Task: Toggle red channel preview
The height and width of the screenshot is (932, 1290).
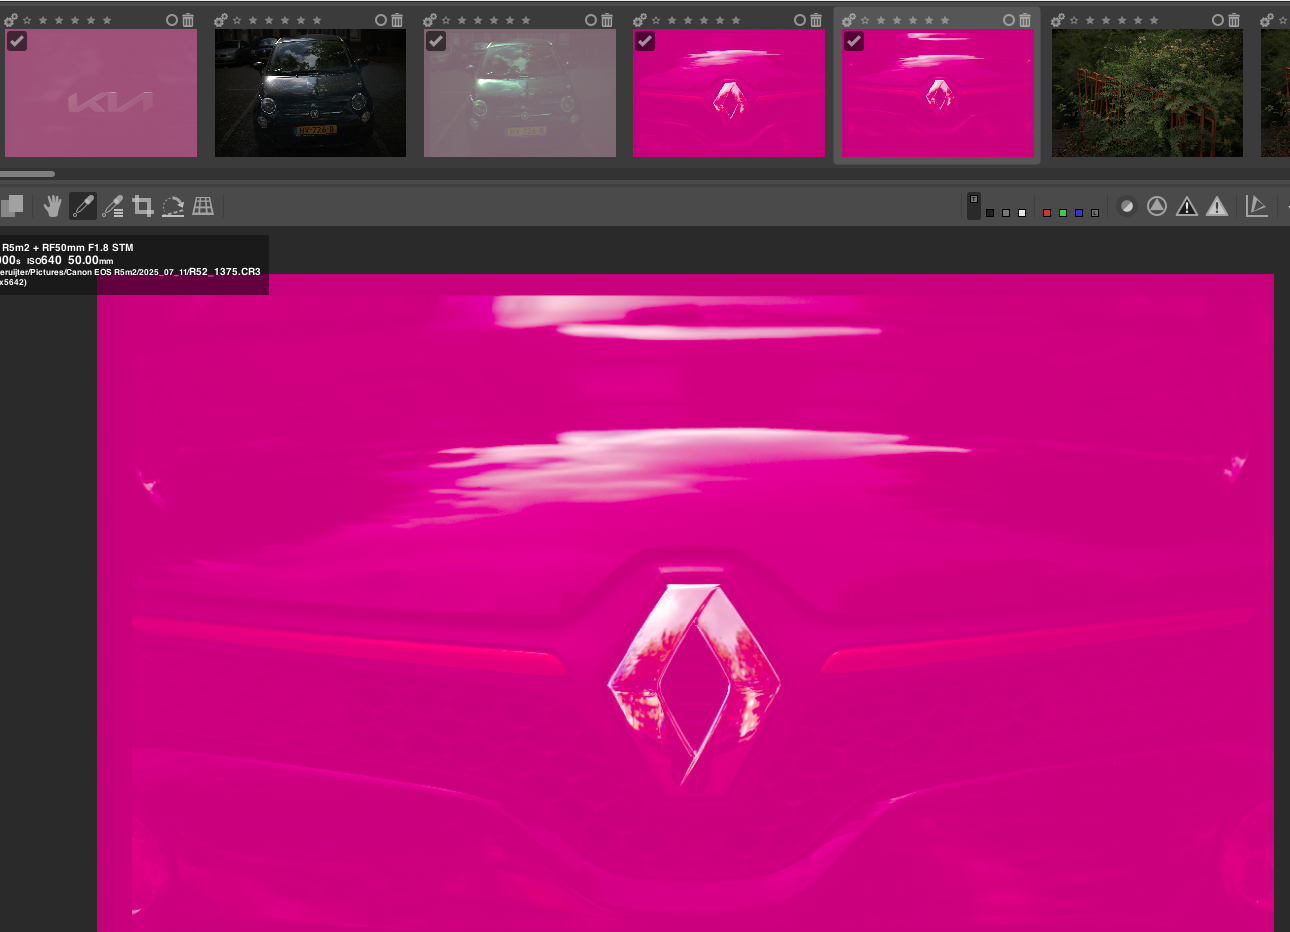Action: pos(1047,213)
